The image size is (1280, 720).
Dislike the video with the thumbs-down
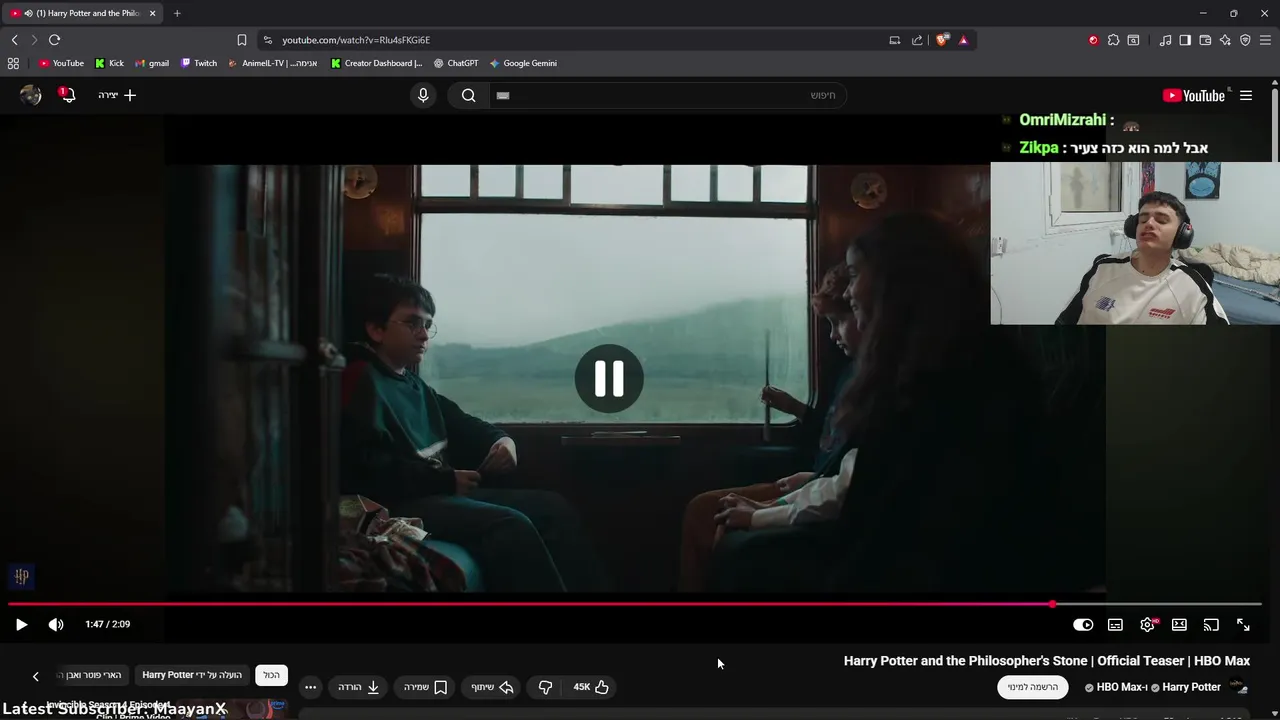(545, 687)
